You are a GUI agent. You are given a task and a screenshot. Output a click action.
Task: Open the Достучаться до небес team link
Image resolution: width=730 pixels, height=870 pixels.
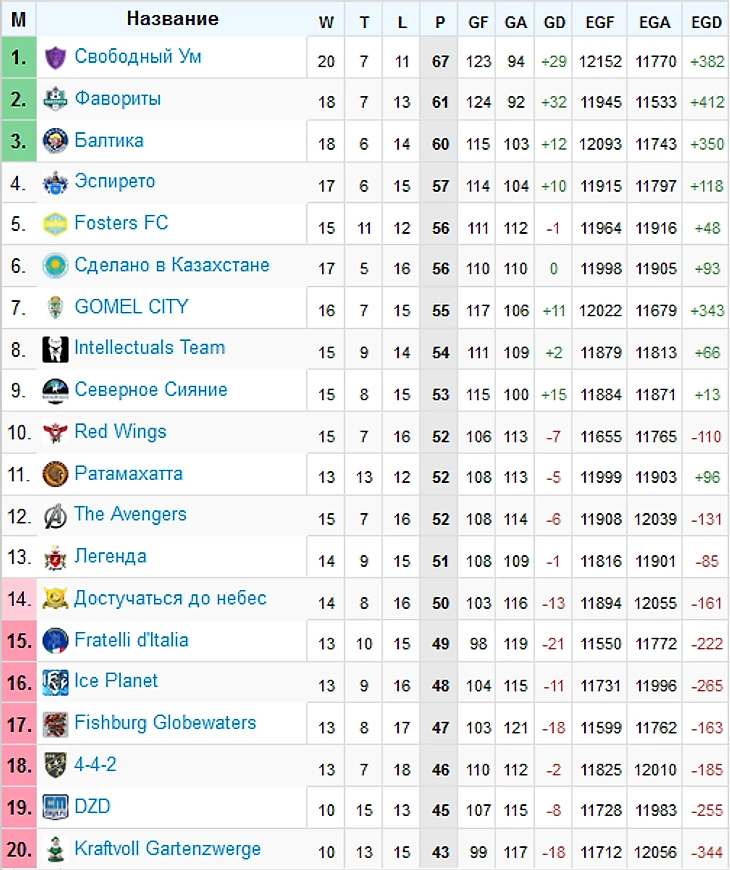(170, 598)
